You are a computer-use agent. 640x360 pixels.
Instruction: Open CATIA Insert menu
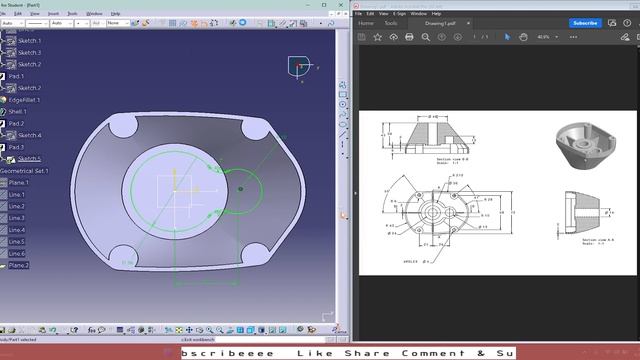(53, 14)
